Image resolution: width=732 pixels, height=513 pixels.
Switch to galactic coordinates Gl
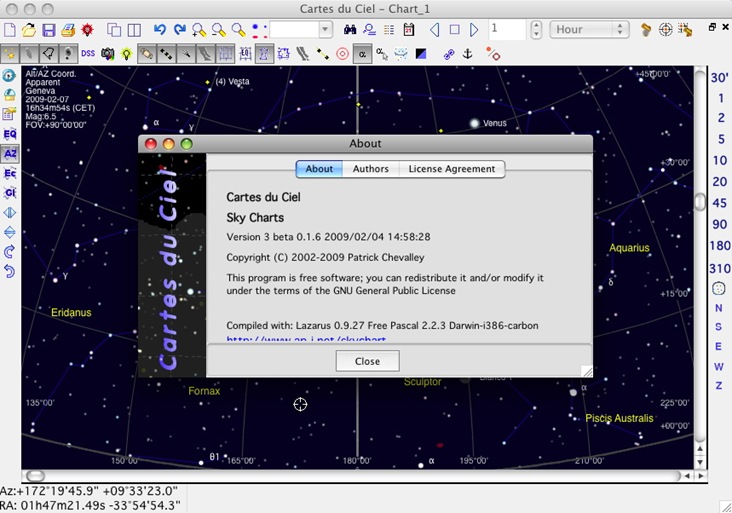point(10,193)
